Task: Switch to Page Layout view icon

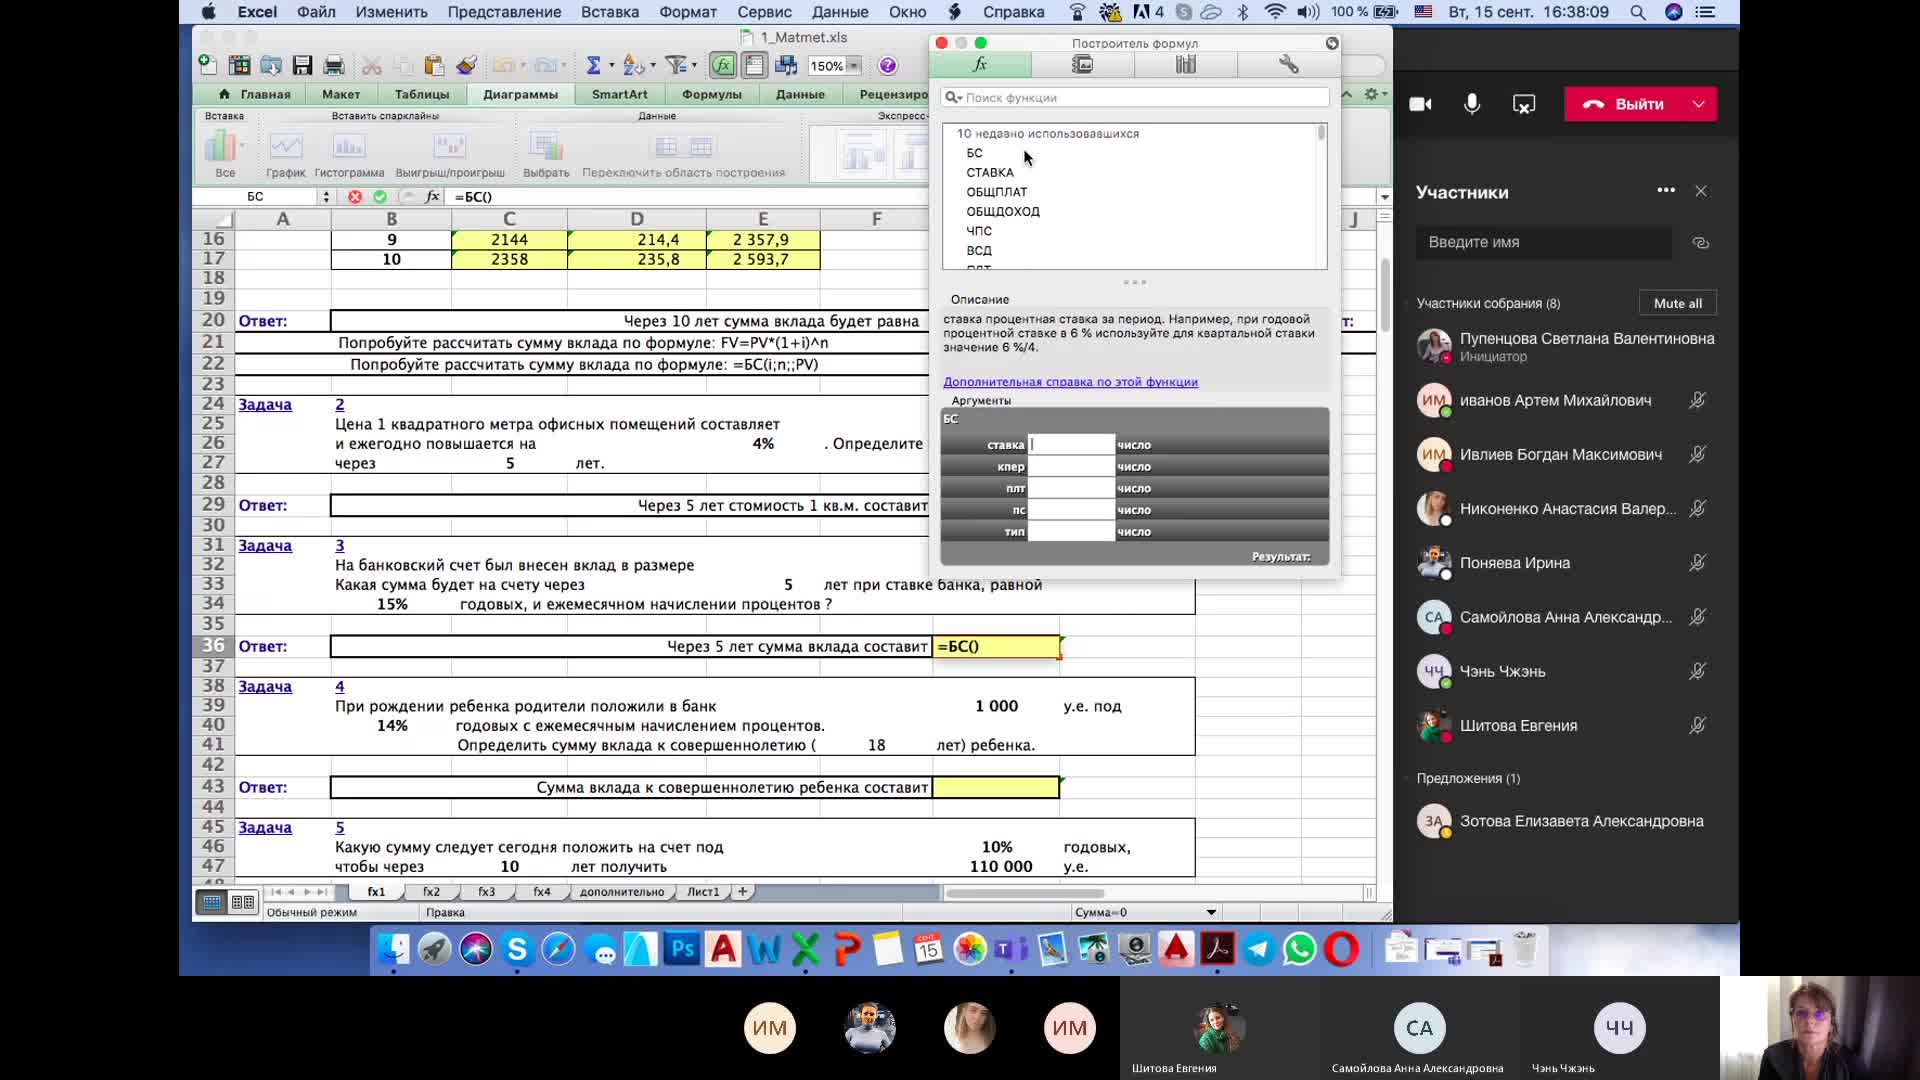Action: pos(243,903)
